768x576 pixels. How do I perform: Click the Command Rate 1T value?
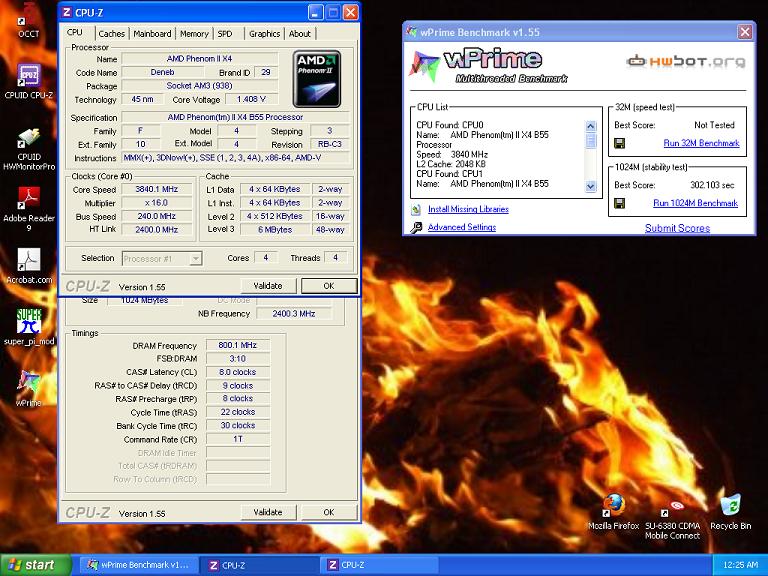(238, 439)
